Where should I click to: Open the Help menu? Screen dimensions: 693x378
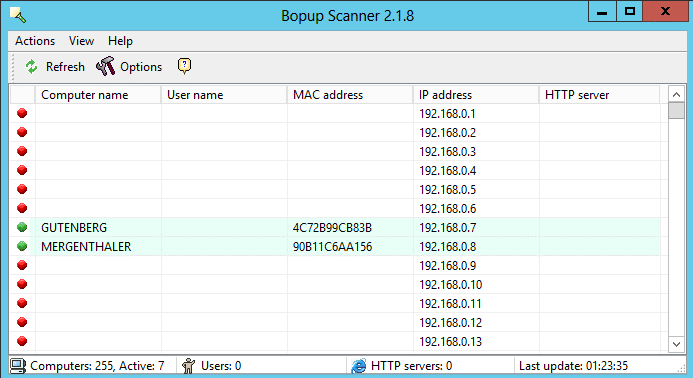[120, 41]
